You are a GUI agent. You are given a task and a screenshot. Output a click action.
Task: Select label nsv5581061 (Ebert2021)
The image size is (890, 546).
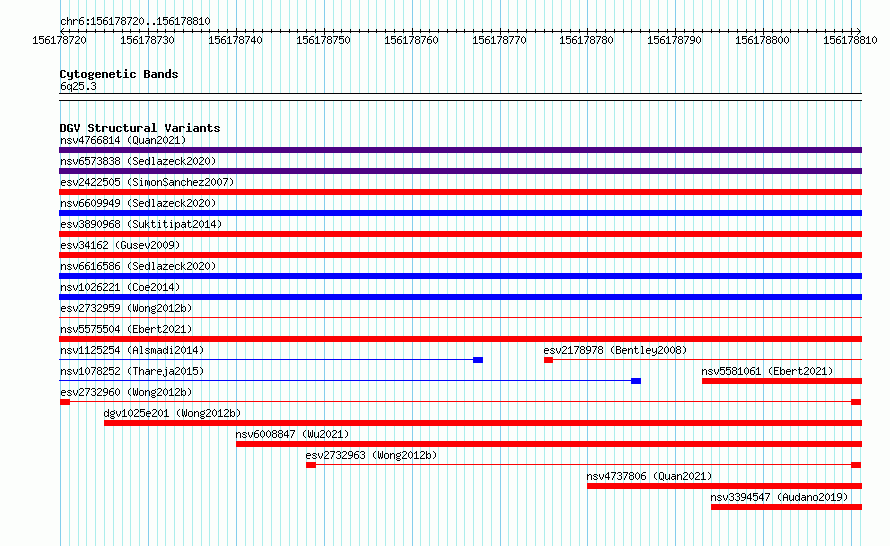point(767,371)
